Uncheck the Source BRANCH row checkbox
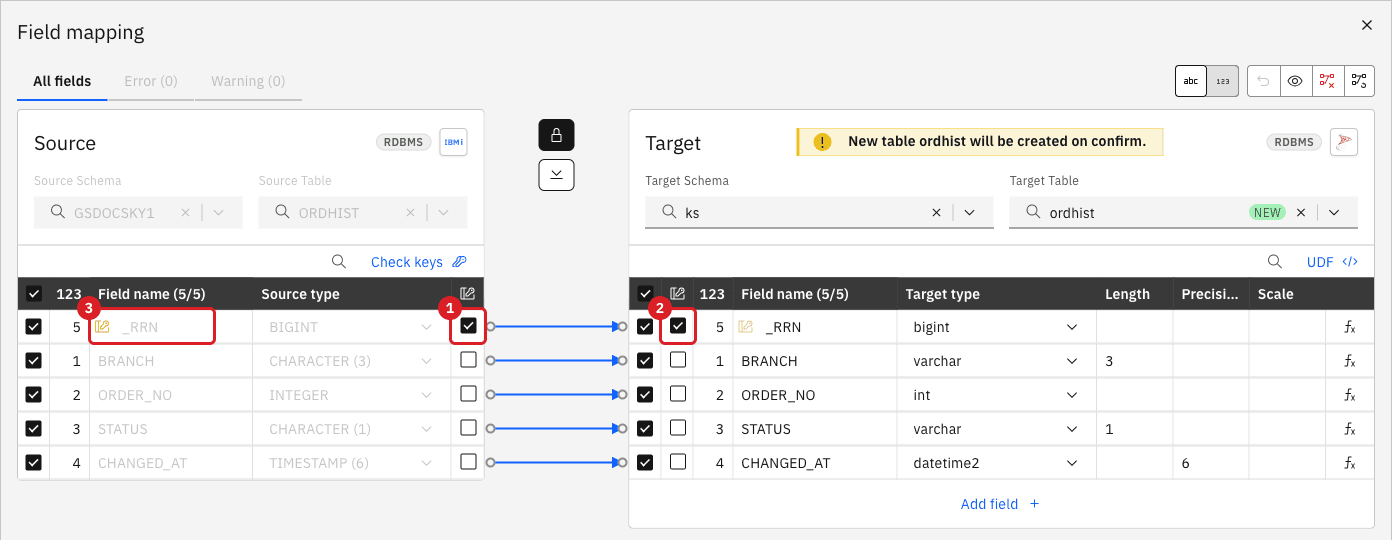1392x540 pixels. pos(34,361)
